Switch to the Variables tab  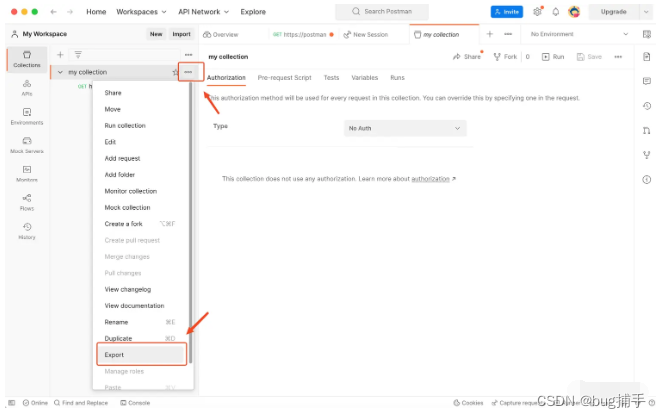tap(365, 78)
